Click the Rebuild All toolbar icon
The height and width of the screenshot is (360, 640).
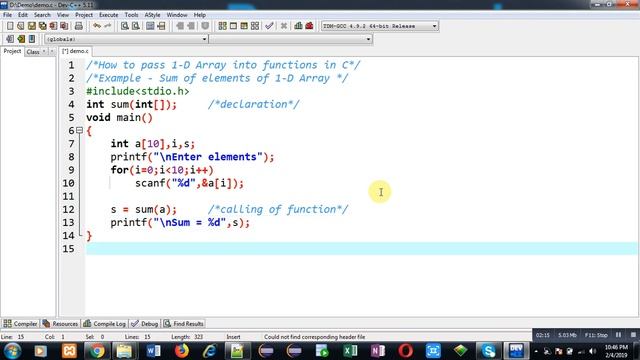pyautogui.click(x=255, y=26)
